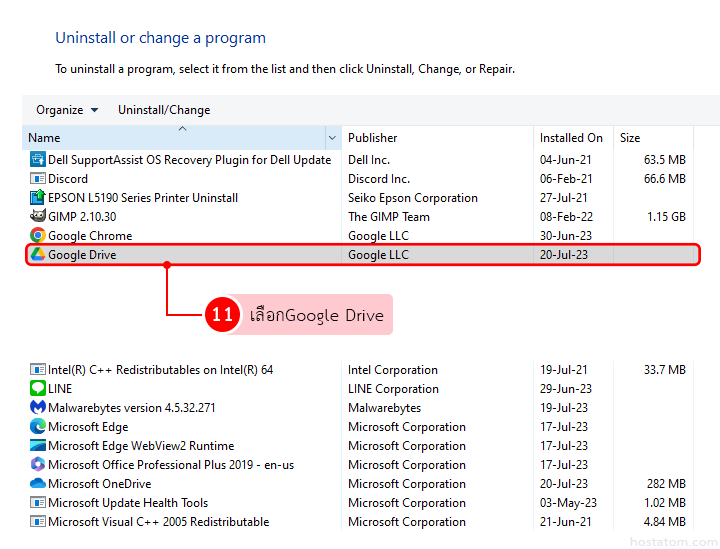
Task: Click the 33.7 MB size value
Action: 665,370
